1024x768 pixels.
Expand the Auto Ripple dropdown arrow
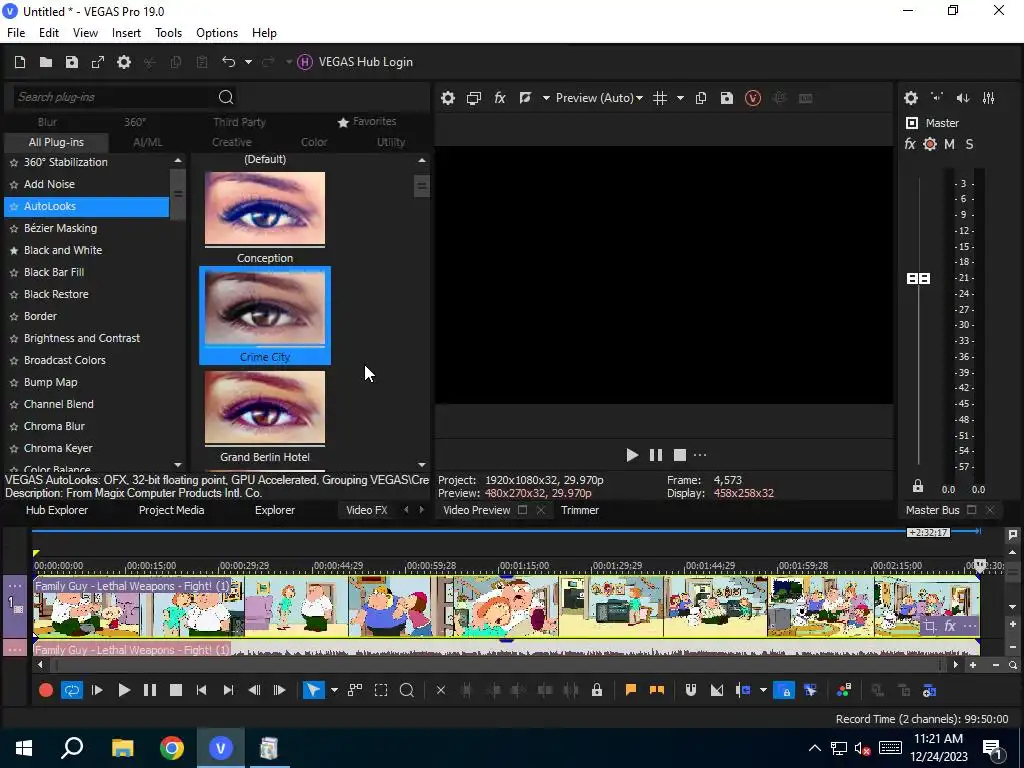click(x=763, y=690)
